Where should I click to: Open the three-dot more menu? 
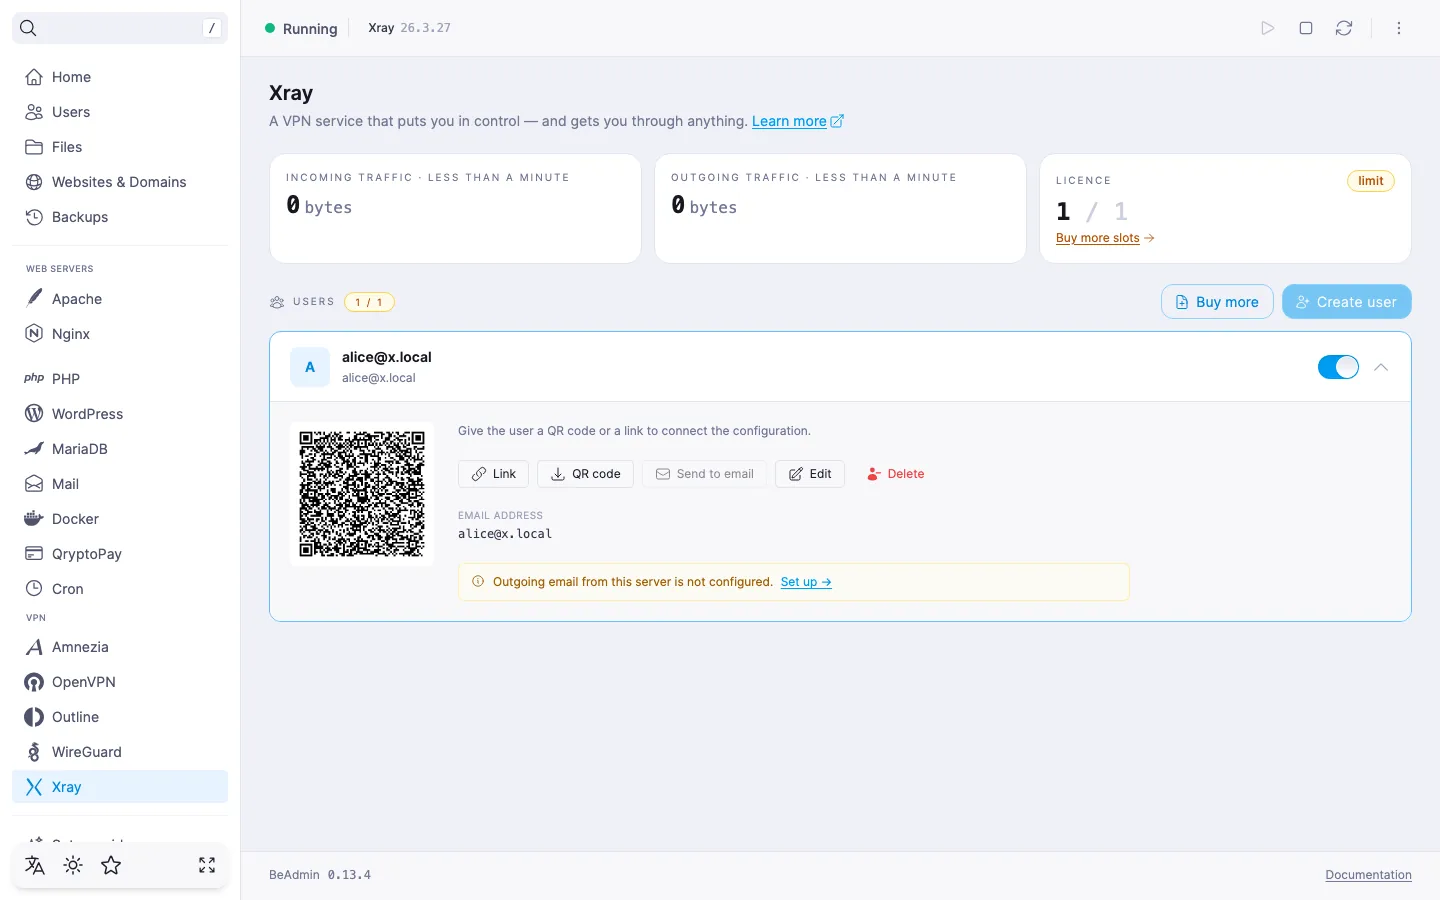coord(1399,28)
